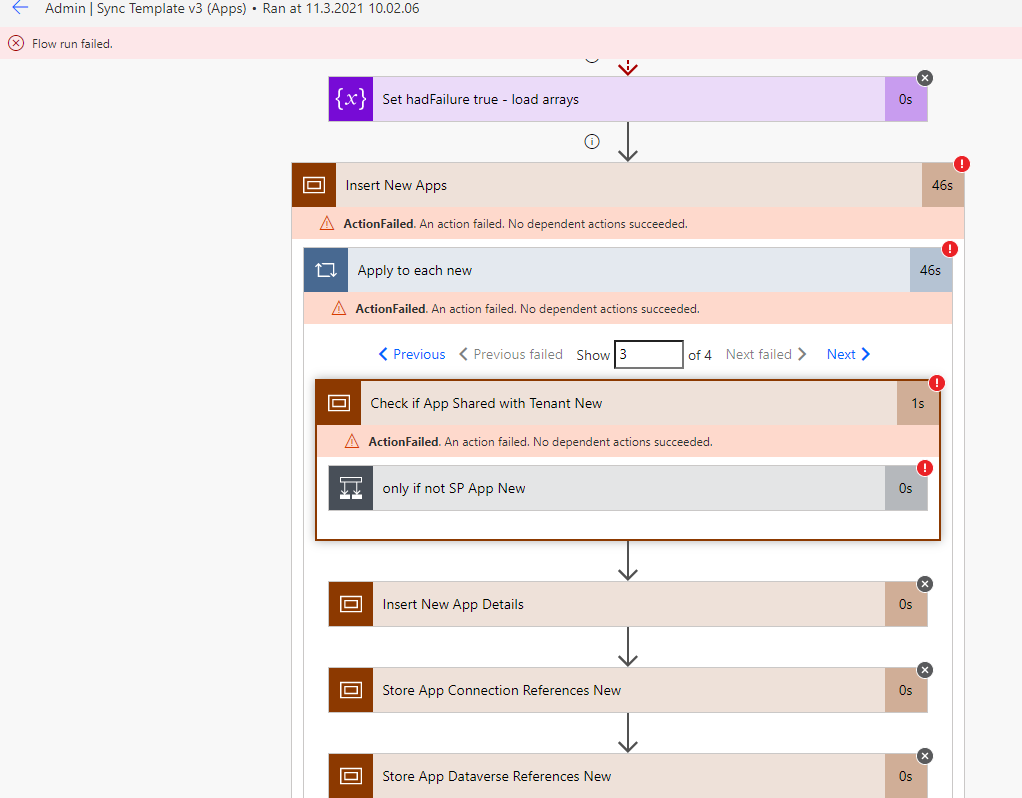Dismiss the Flow run failed banner
1022x798 pixels.
[15, 43]
